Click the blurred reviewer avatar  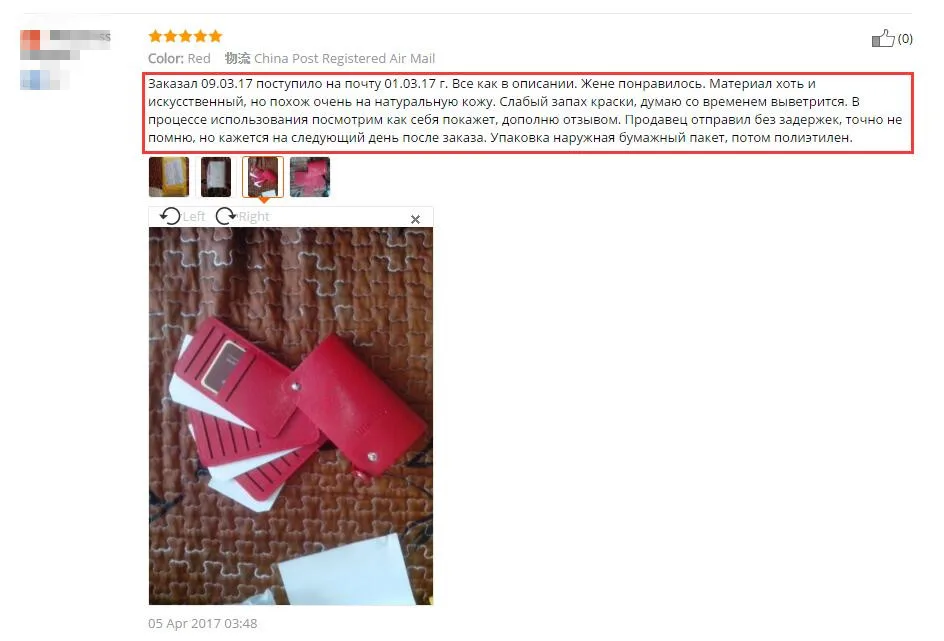(x=30, y=40)
